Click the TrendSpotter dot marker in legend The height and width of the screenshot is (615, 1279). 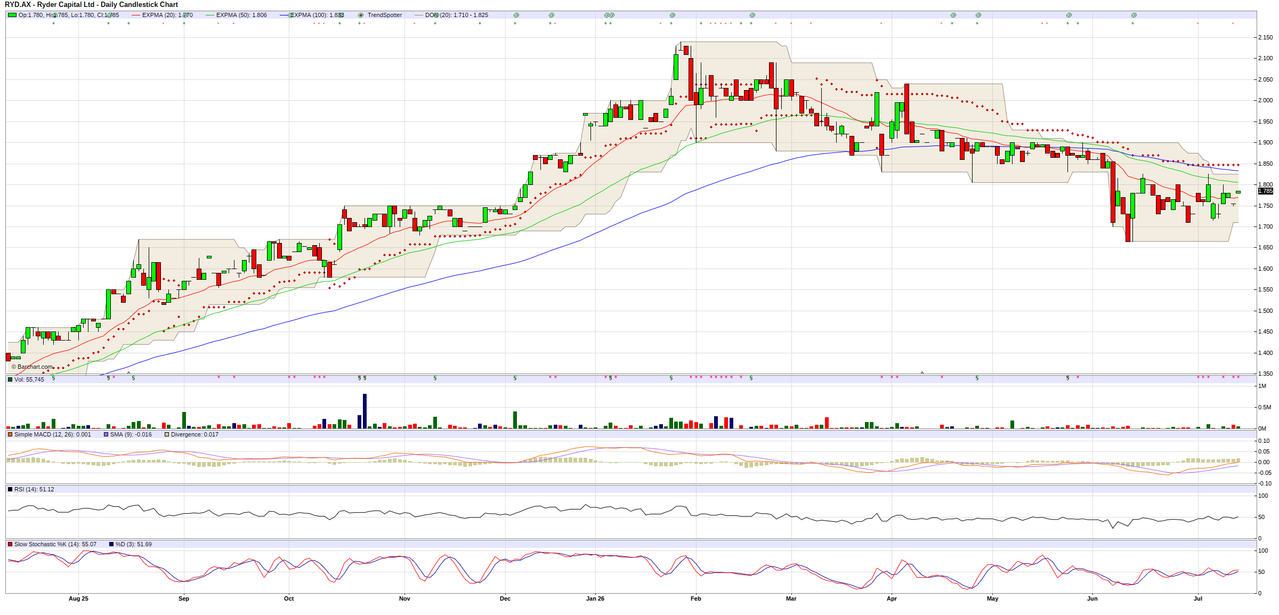(361, 15)
